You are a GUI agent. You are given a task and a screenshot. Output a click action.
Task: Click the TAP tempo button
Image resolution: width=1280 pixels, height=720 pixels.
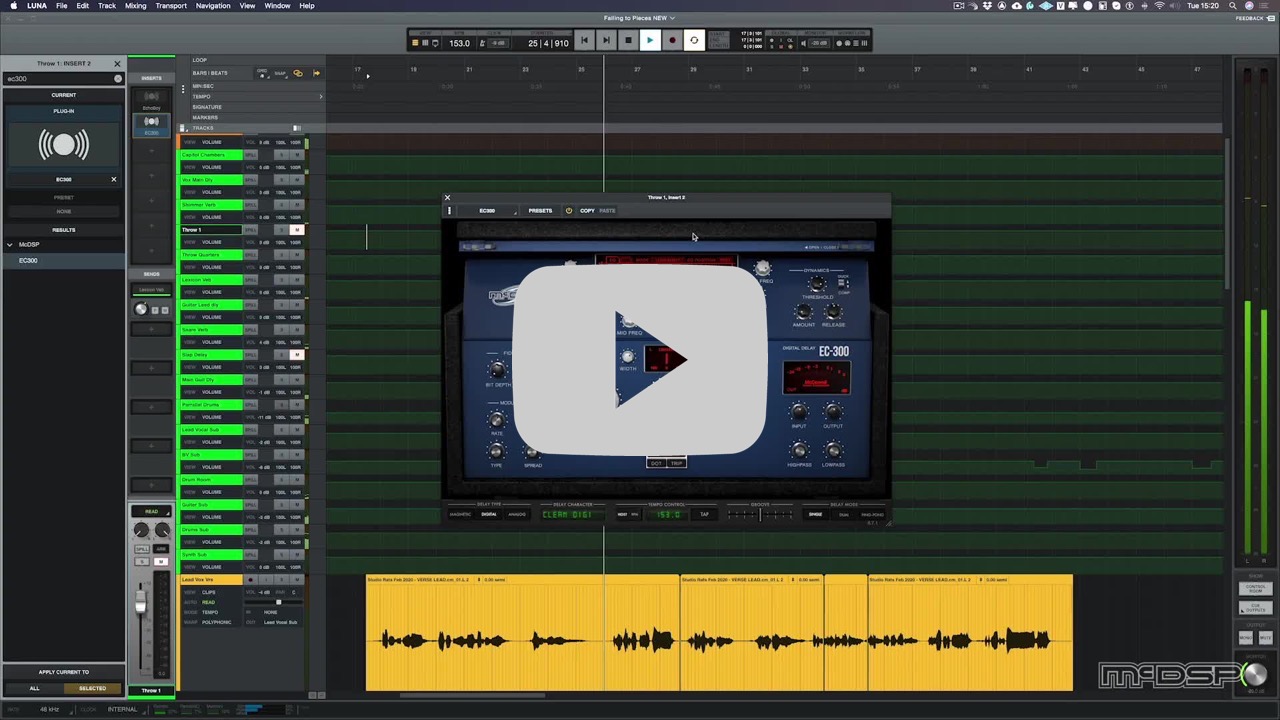tap(704, 515)
